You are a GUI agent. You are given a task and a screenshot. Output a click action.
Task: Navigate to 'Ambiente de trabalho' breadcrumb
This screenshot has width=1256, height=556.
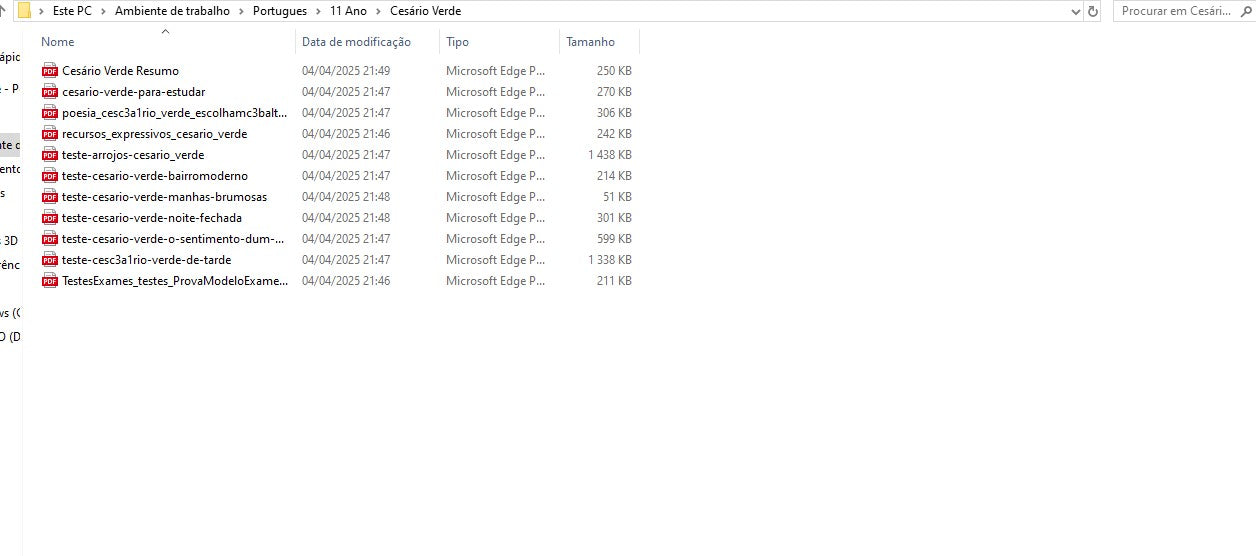pyautogui.click(x=172, y=11)
